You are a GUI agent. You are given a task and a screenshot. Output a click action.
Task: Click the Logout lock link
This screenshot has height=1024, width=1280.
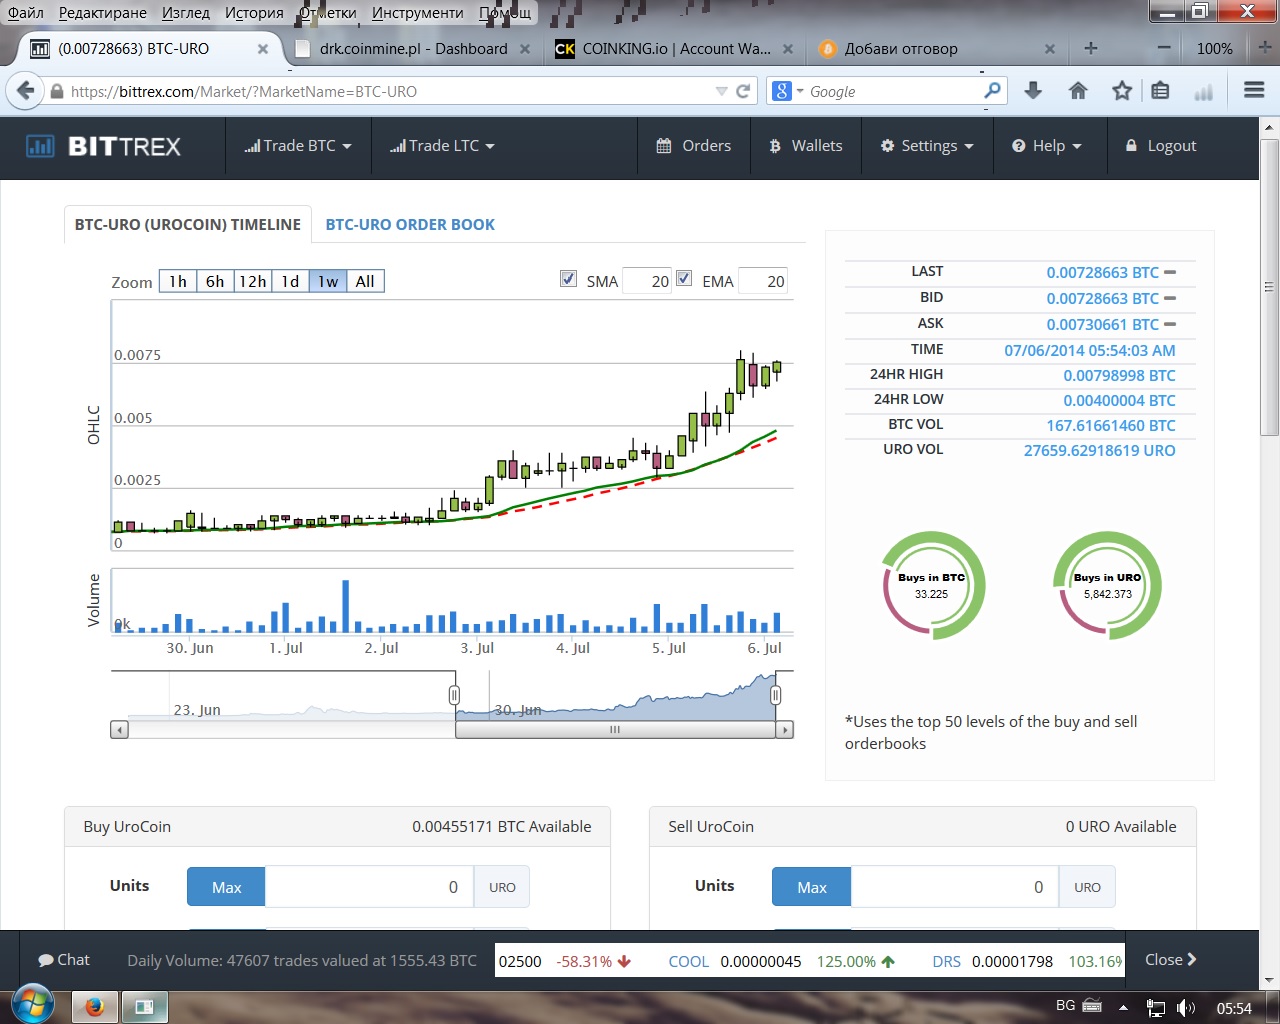1160,146
